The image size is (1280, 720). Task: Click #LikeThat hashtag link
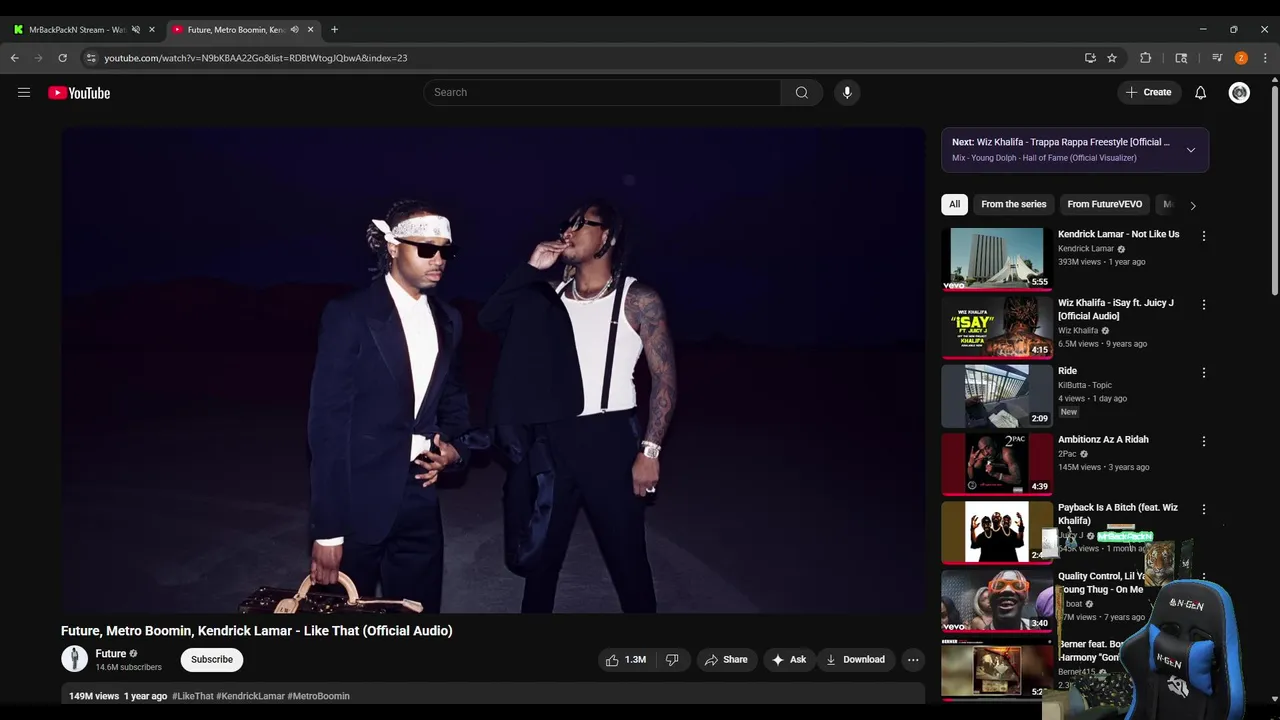click(x=193, y=696)
